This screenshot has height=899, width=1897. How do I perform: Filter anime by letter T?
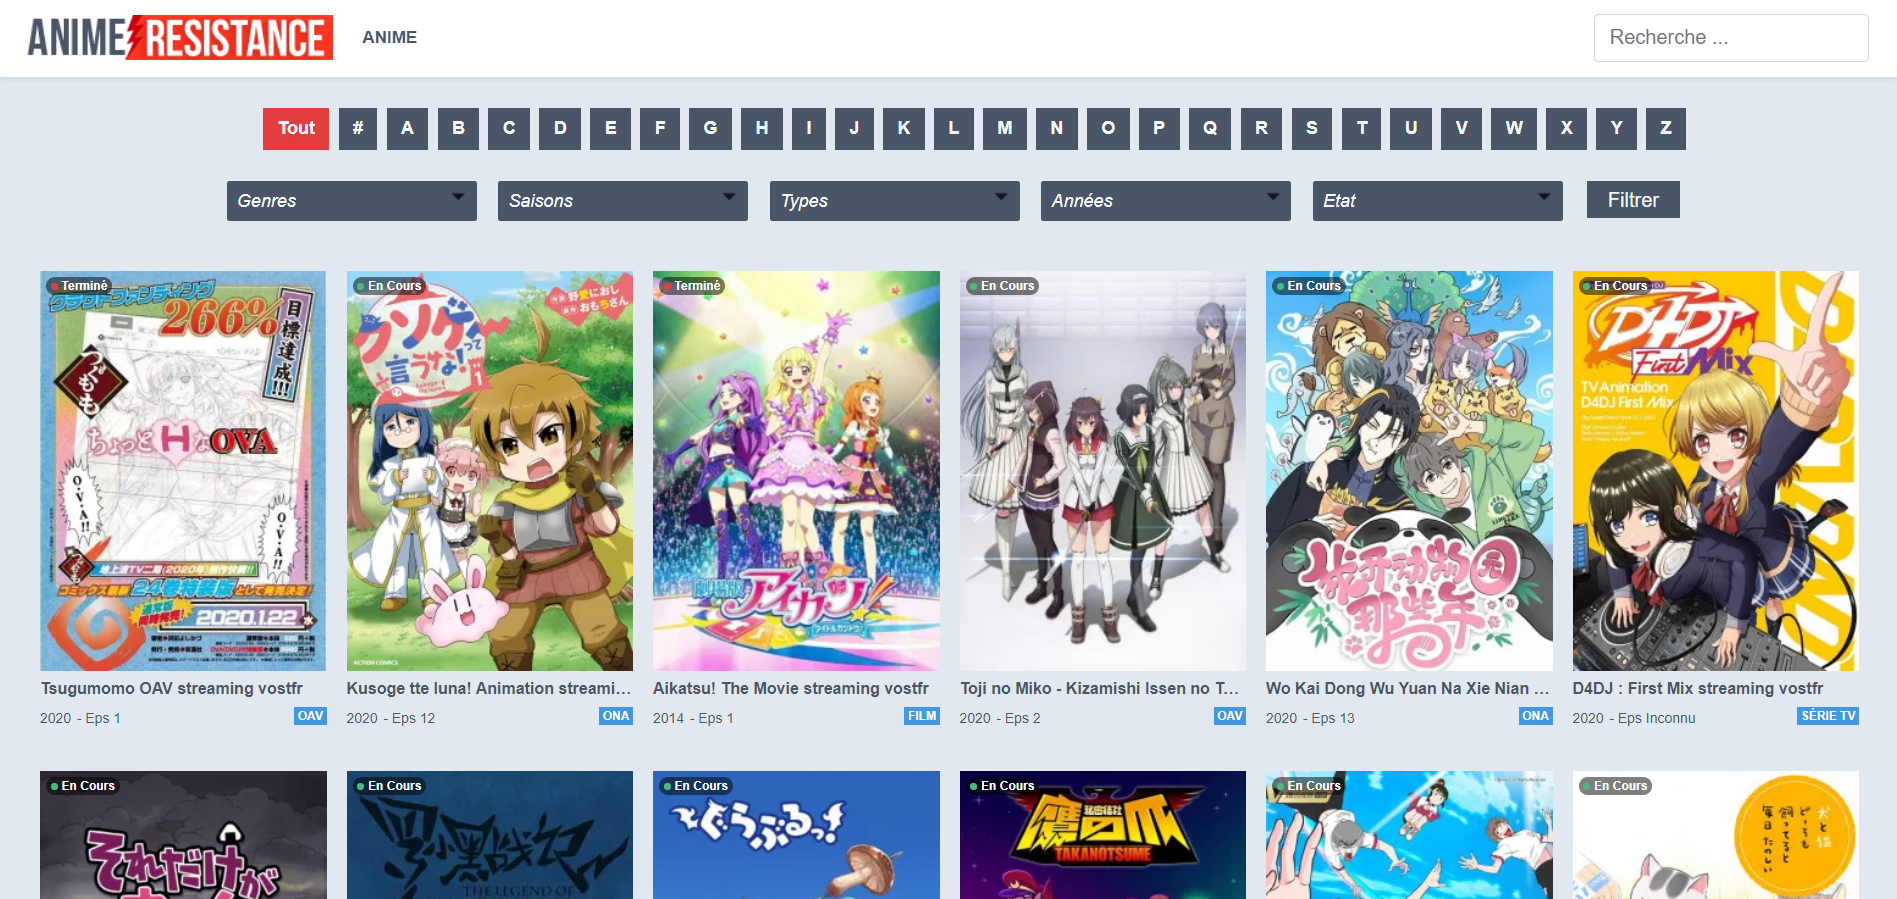coord(1362,128)
